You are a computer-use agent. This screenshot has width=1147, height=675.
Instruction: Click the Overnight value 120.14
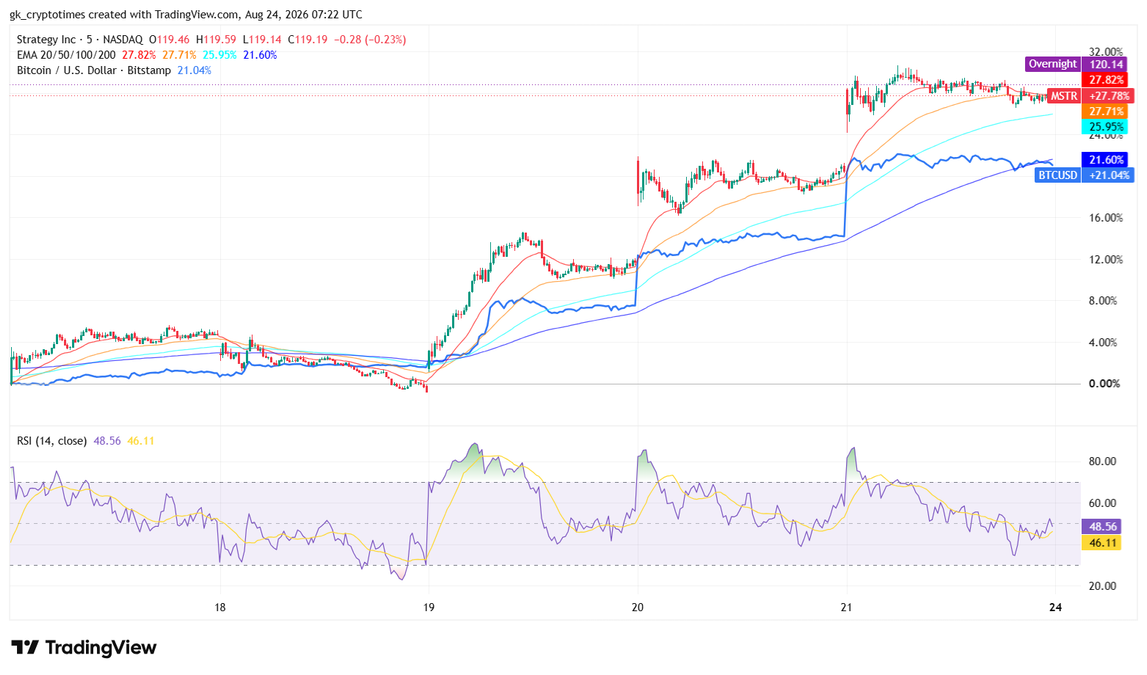click(x=1107, y=64)
